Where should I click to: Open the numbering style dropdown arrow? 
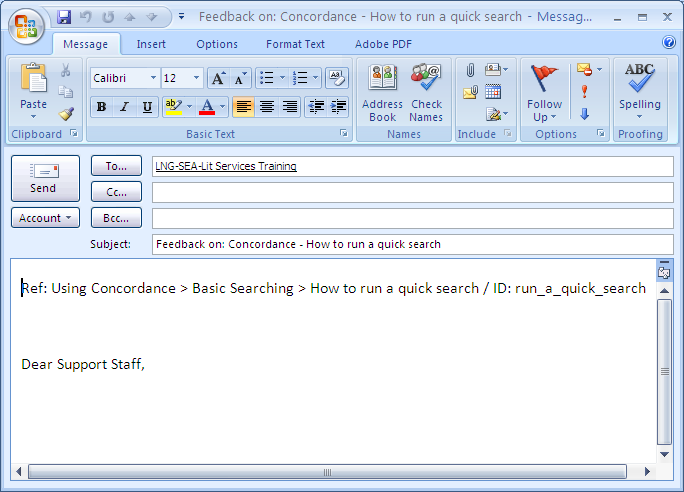[315, 78]
